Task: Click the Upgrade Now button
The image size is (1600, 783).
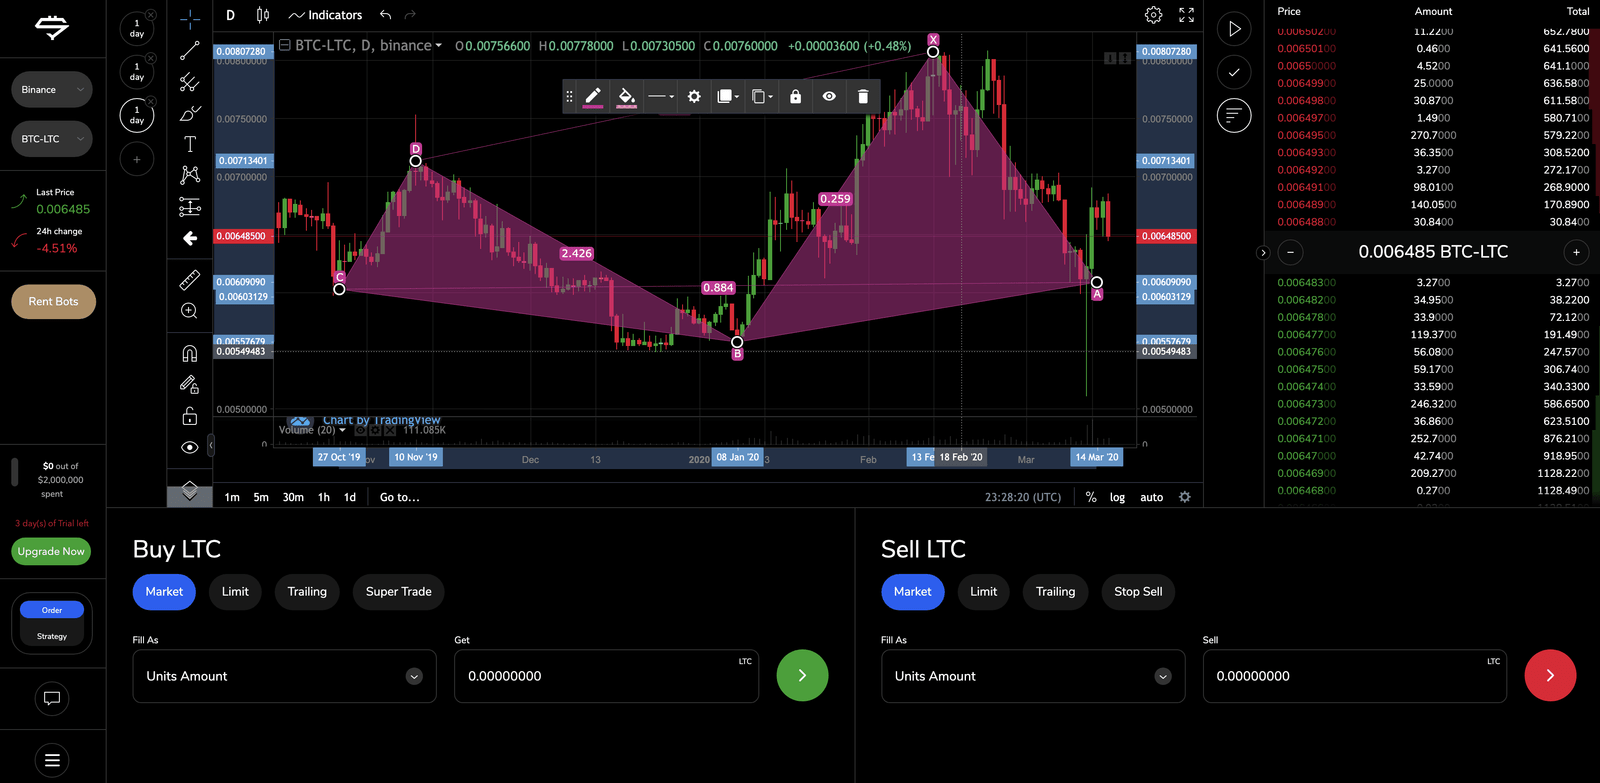Action: click(x=51, y=552)
